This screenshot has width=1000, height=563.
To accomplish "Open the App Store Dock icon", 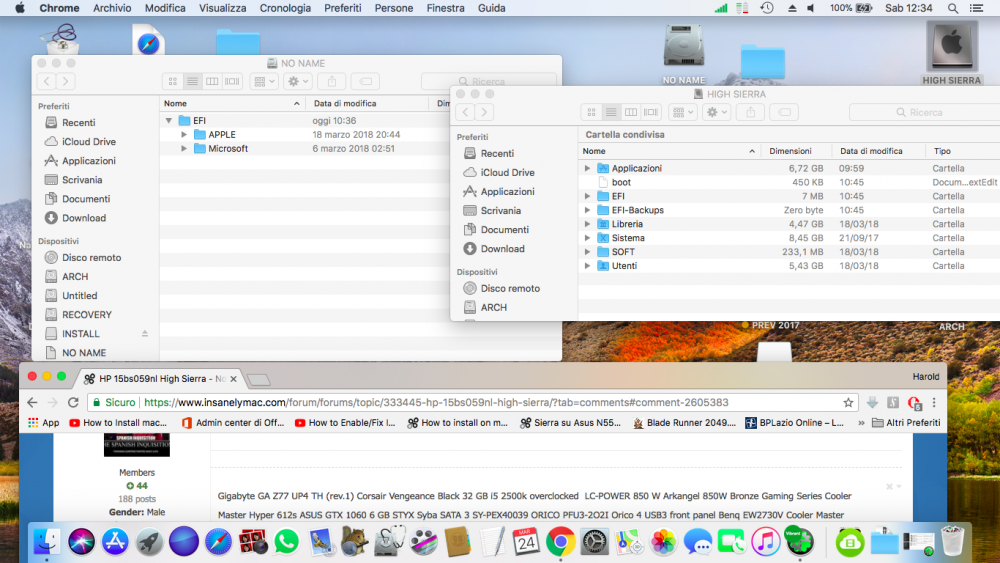I will (x=115, y=542).
